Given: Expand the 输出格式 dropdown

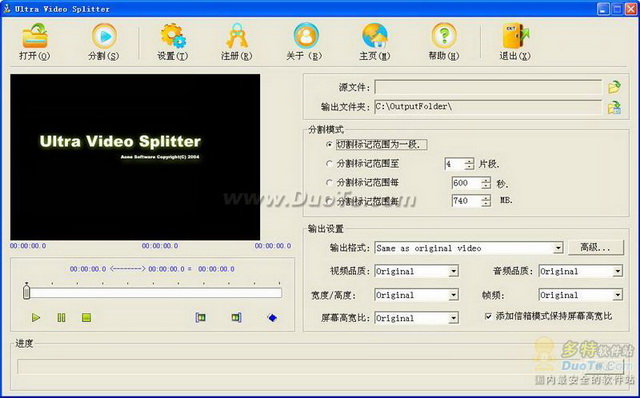Looking at the screenshot, I should [x=558, y=248].
